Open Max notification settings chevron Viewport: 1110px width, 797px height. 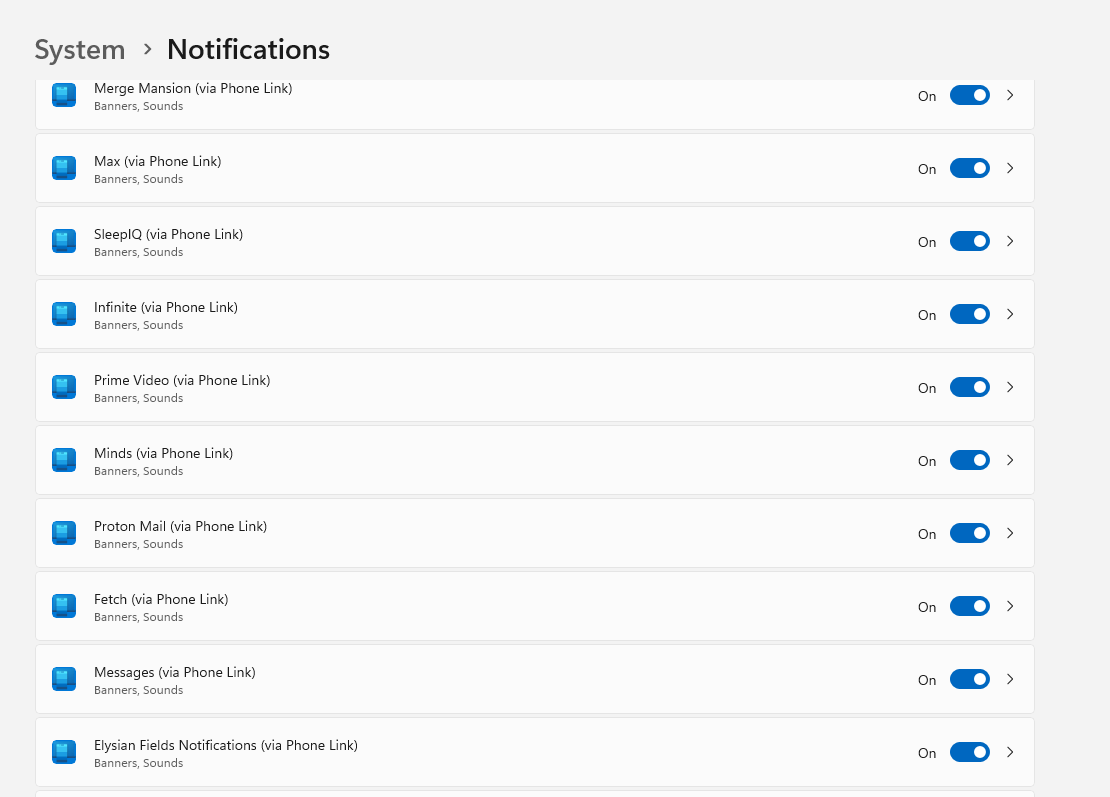point(1010,168)
